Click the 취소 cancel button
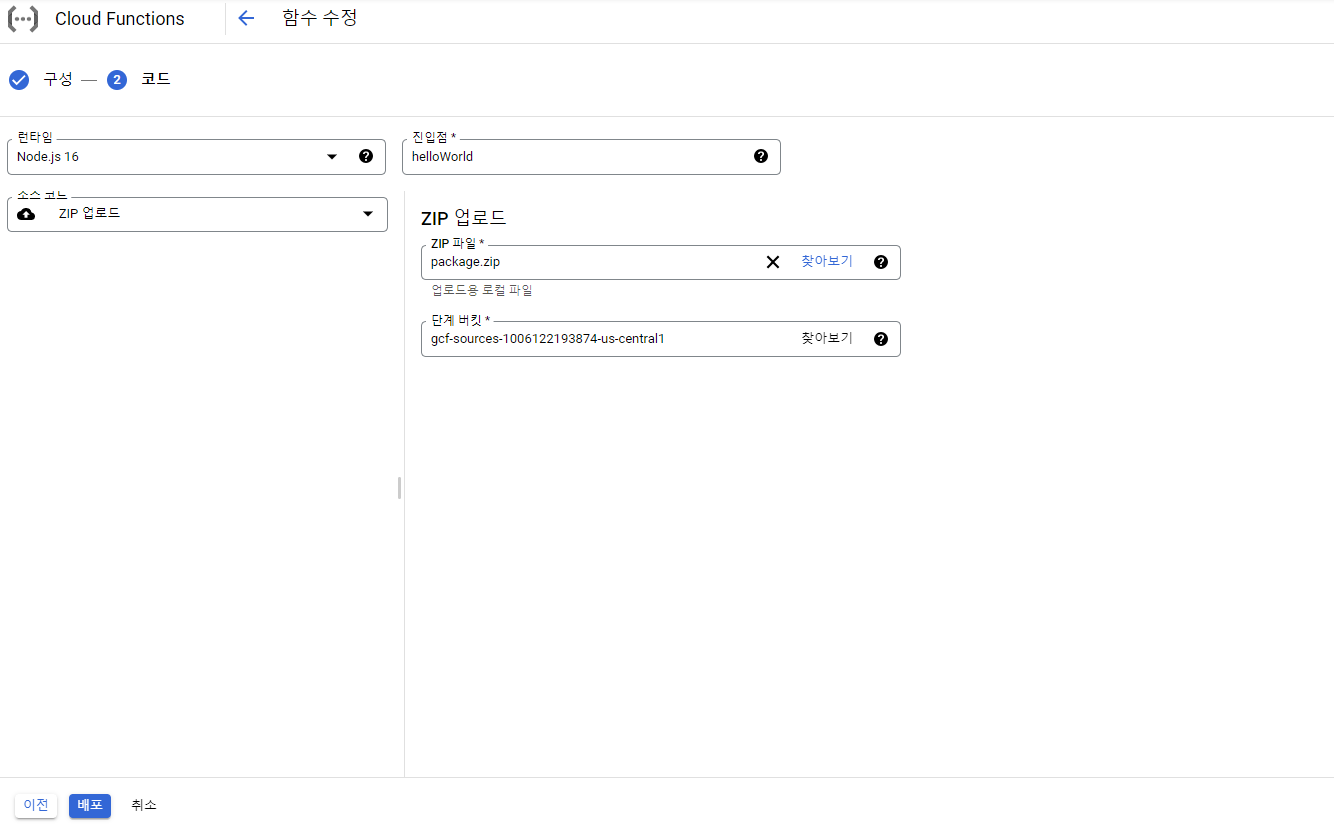The height and width of the screenshot is (828, 1334). (144, 805)
